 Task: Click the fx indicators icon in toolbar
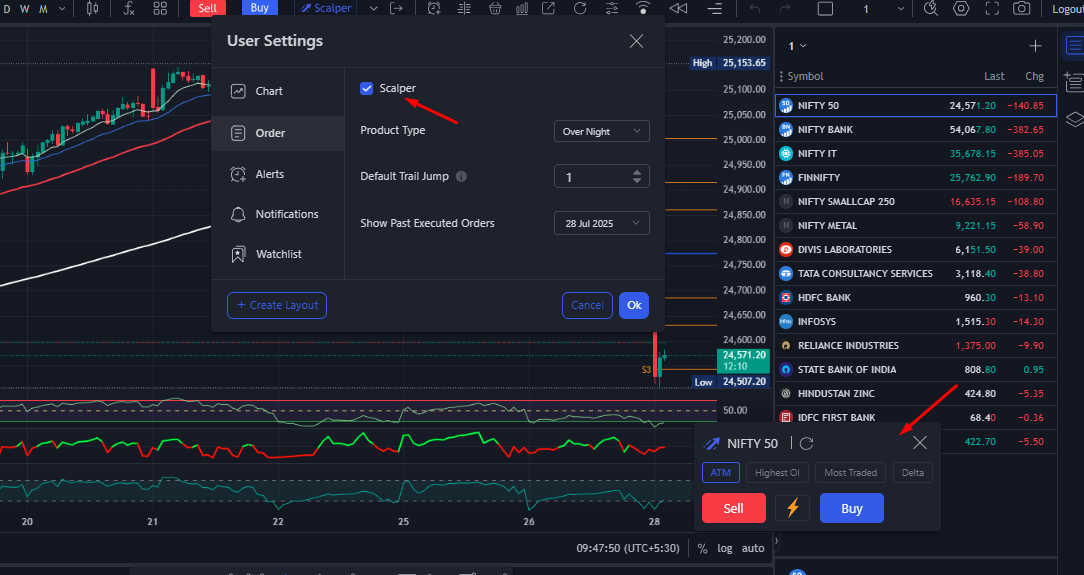coord(129,8)
